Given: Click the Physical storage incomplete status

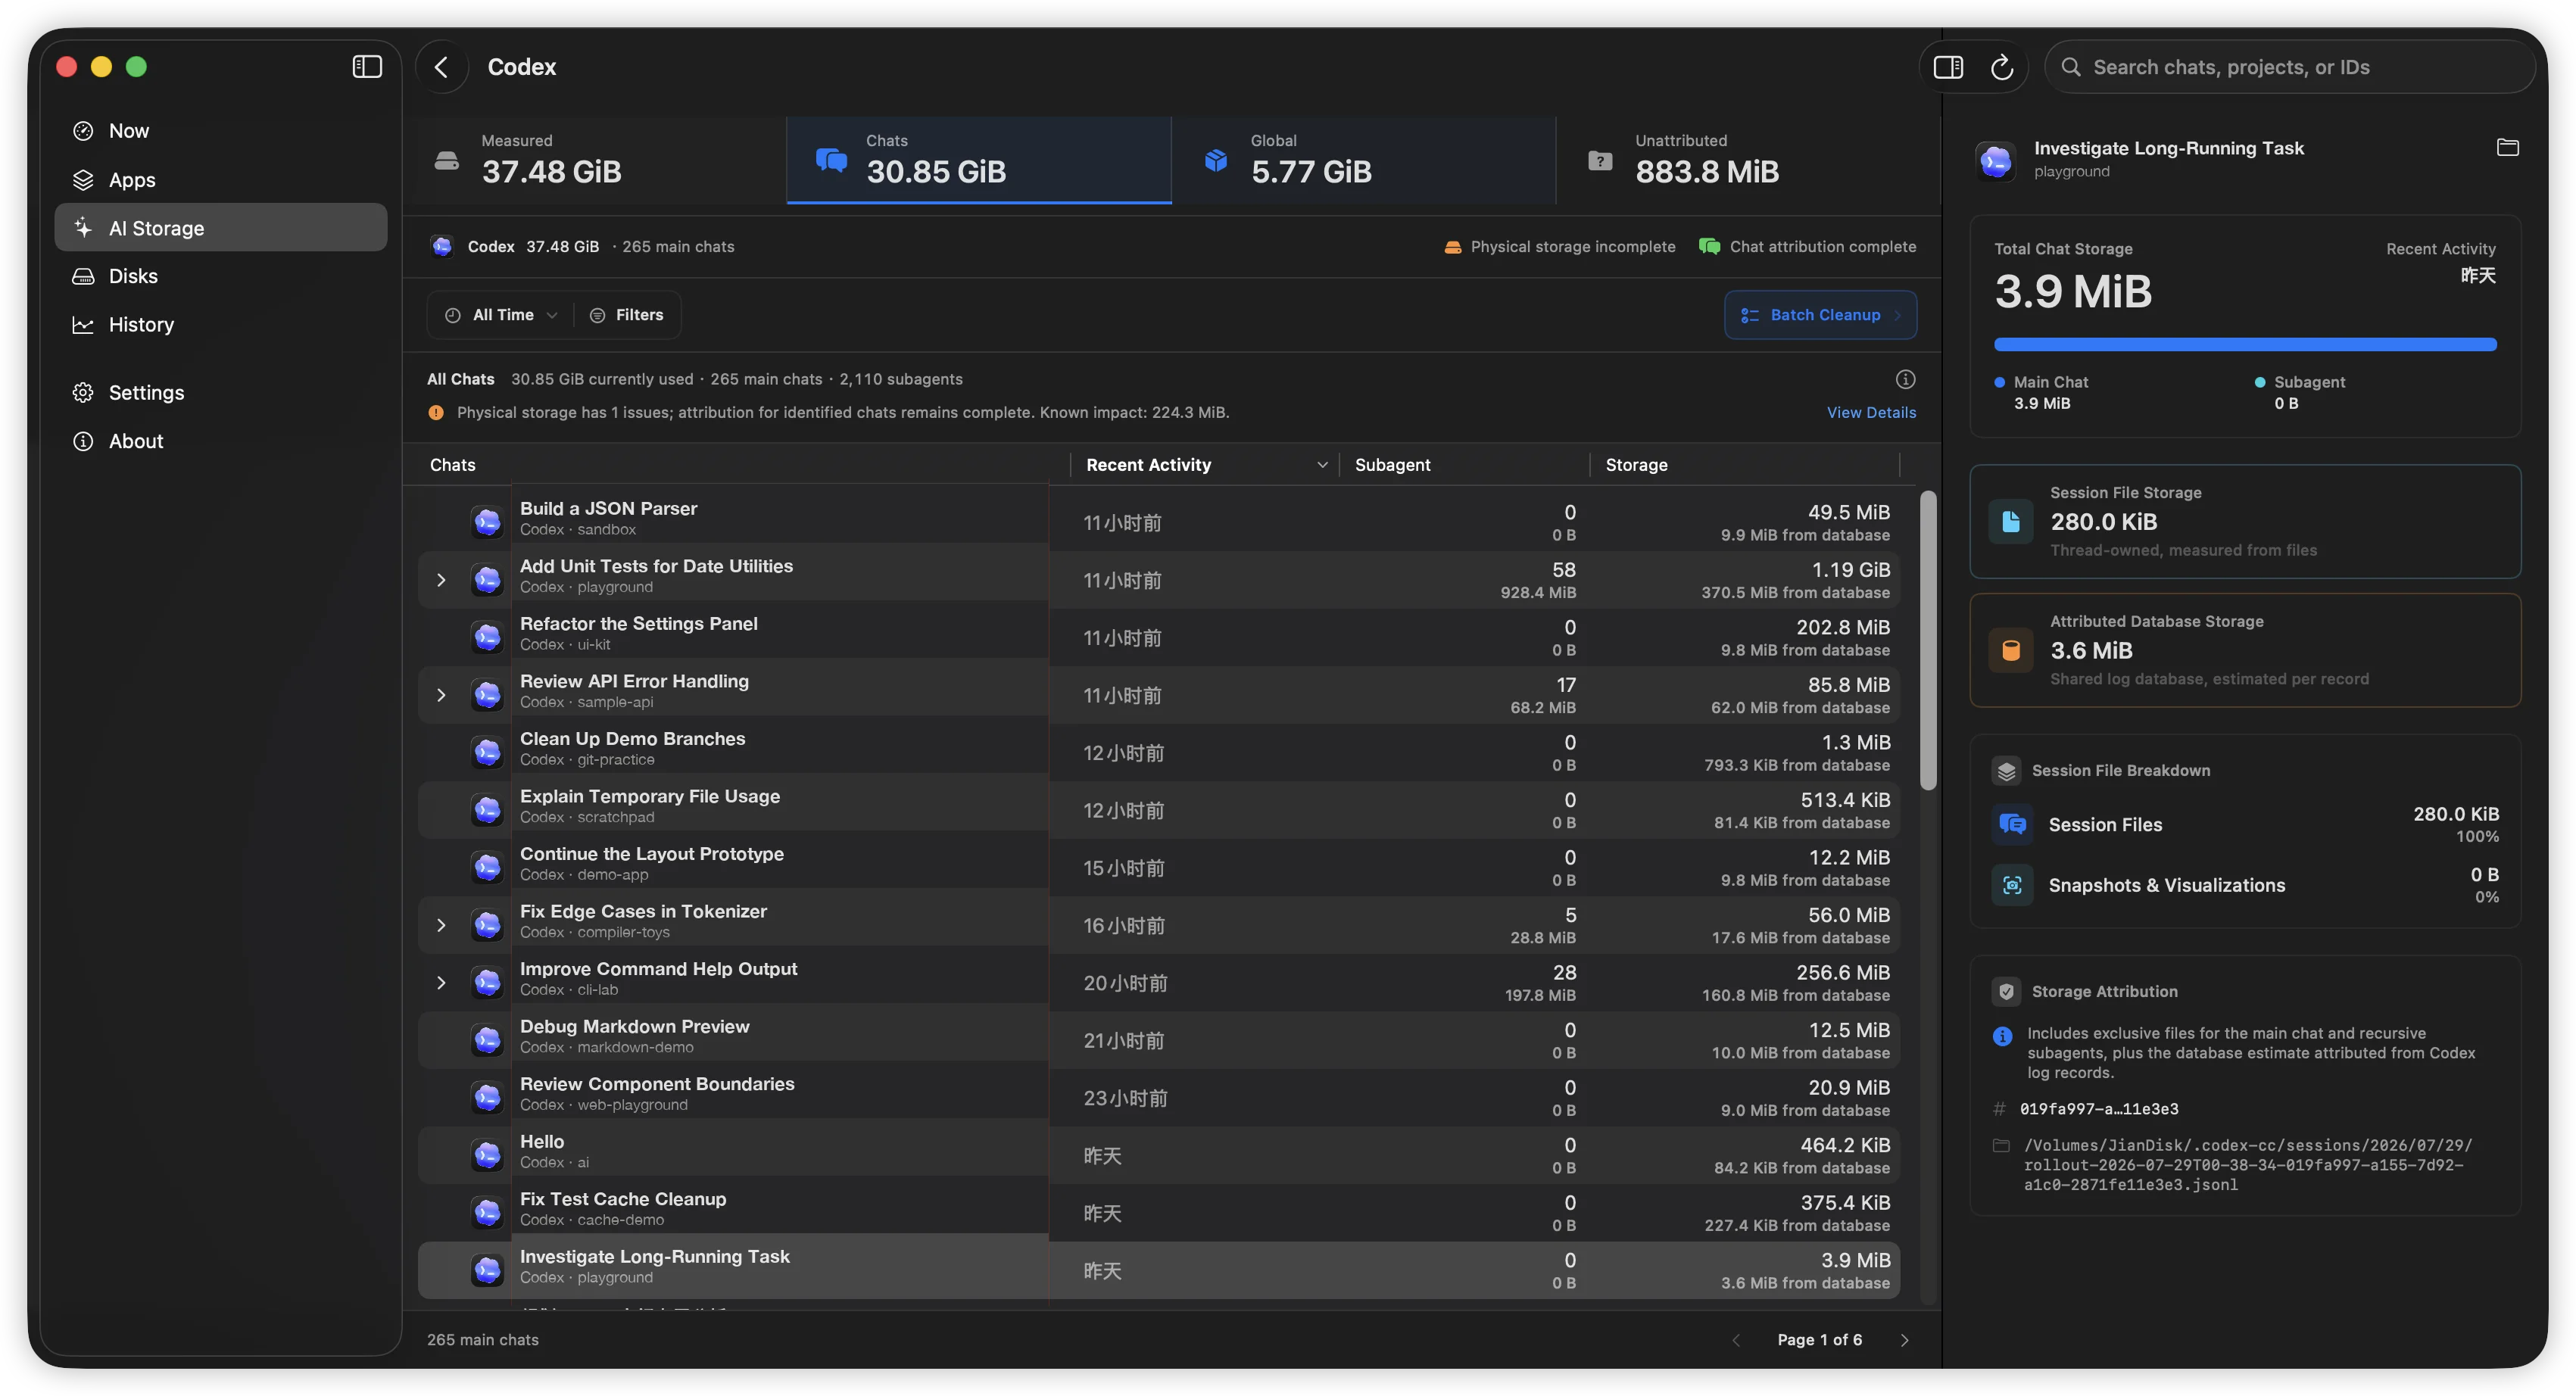Looking at the screenshot, I should pos(1560,247).
